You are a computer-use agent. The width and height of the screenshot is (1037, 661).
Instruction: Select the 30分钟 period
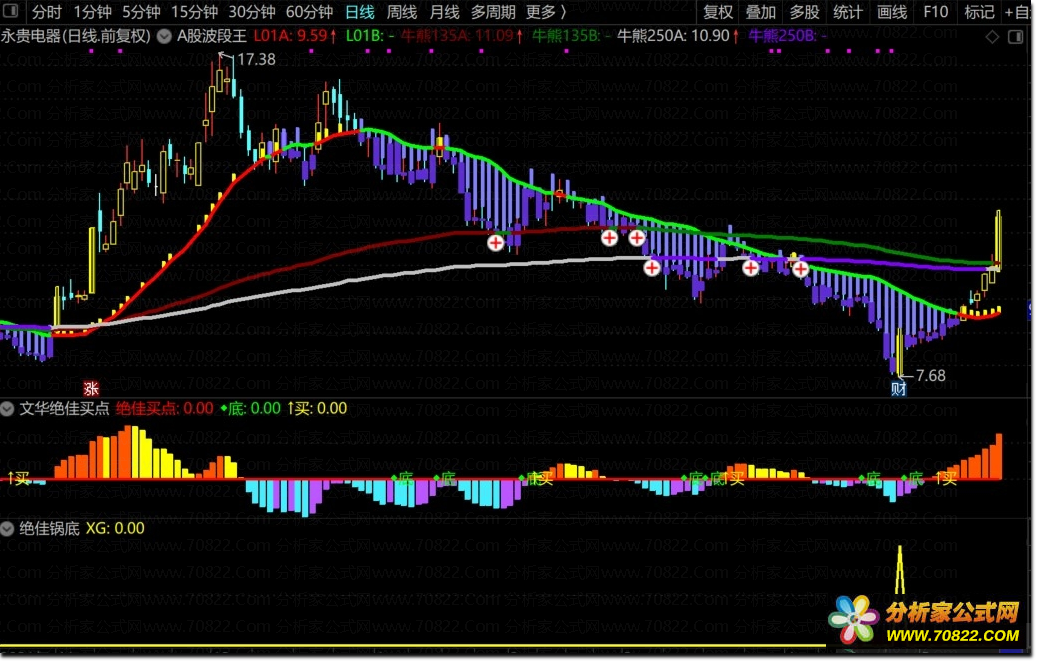coord(252,12)
